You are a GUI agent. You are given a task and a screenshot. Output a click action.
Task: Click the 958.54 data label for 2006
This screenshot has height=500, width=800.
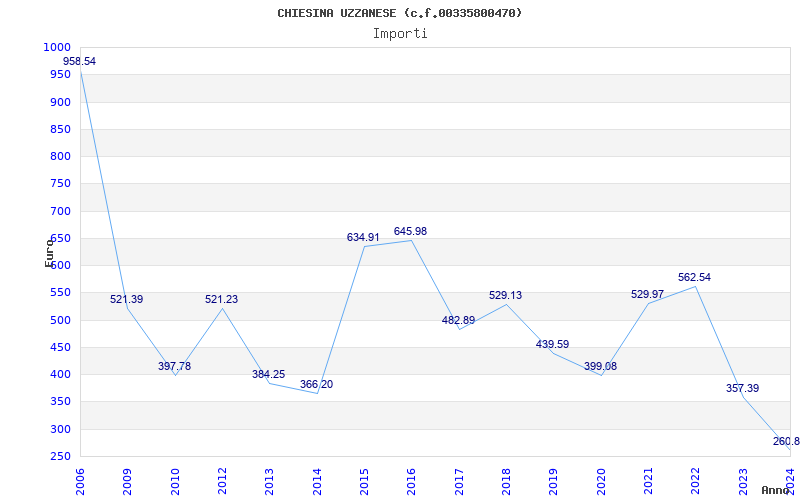[79, 61]
